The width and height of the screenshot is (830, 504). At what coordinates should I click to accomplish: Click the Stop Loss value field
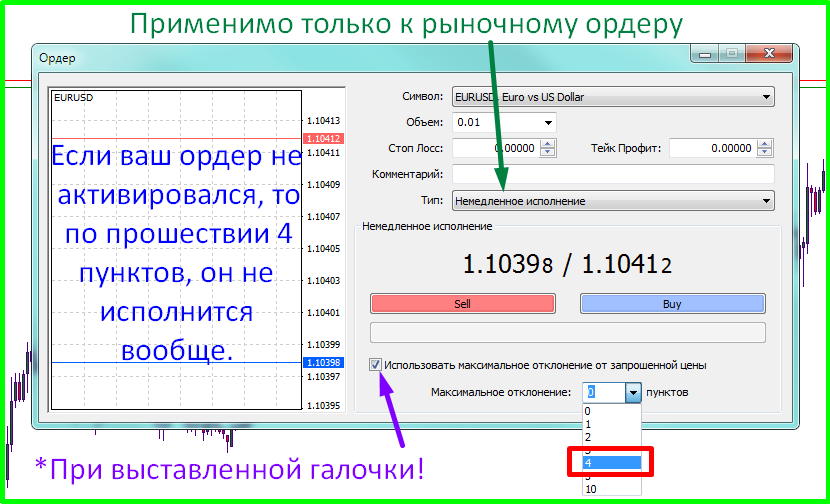(x=495, y=148)
